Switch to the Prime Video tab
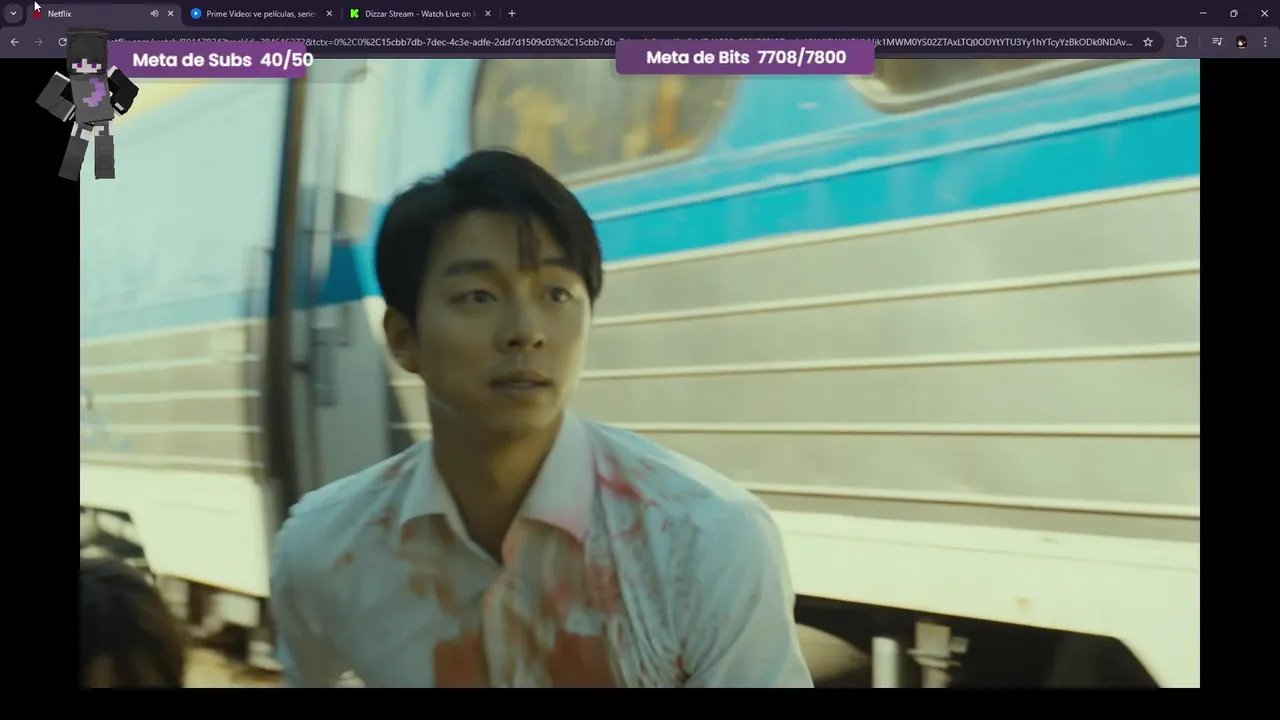This screenshot has height=720, width=1280. click(261, 14)
